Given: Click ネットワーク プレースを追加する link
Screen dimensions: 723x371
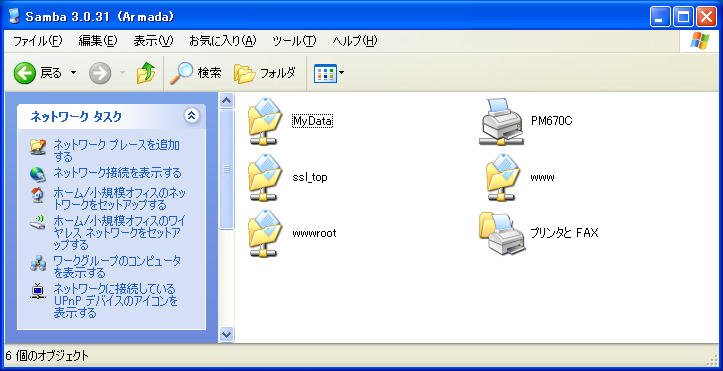Looking at the screenshot, I should click(x=117, y=151).
